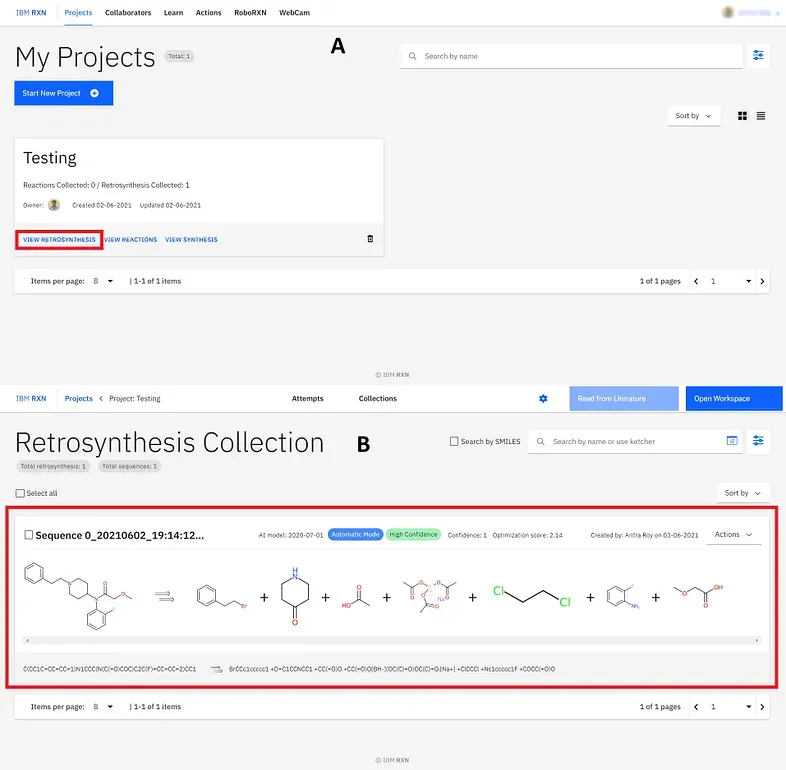Switch to list view icon
786x770 pixels.
(761, 116)
